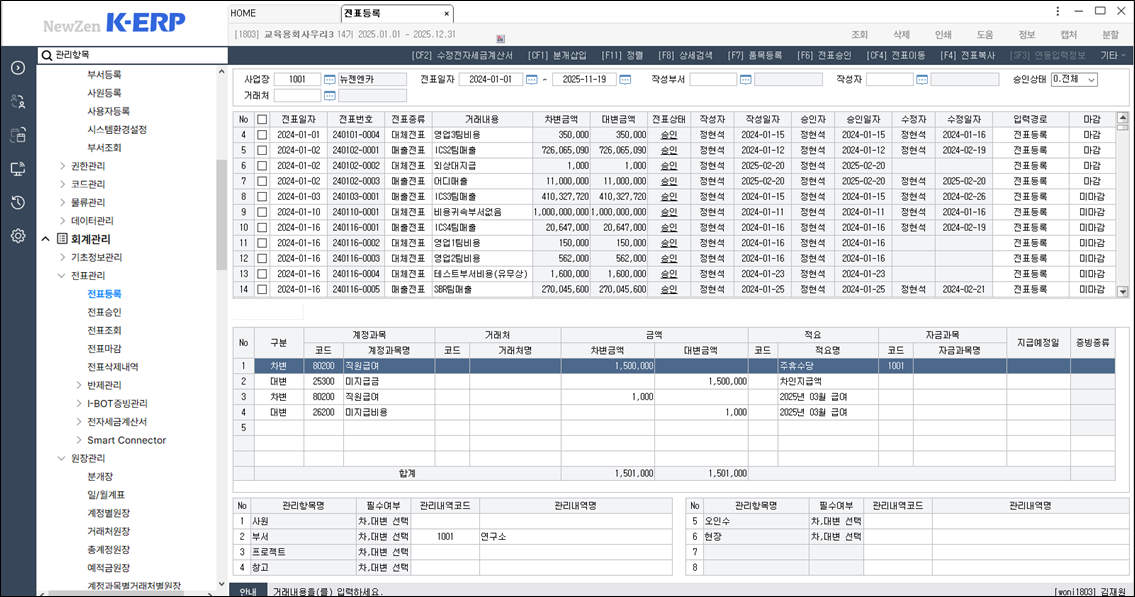1135x597 pixels.
Task: Click the 조회 button in top toolbar
Action: [x=859, y=34]
